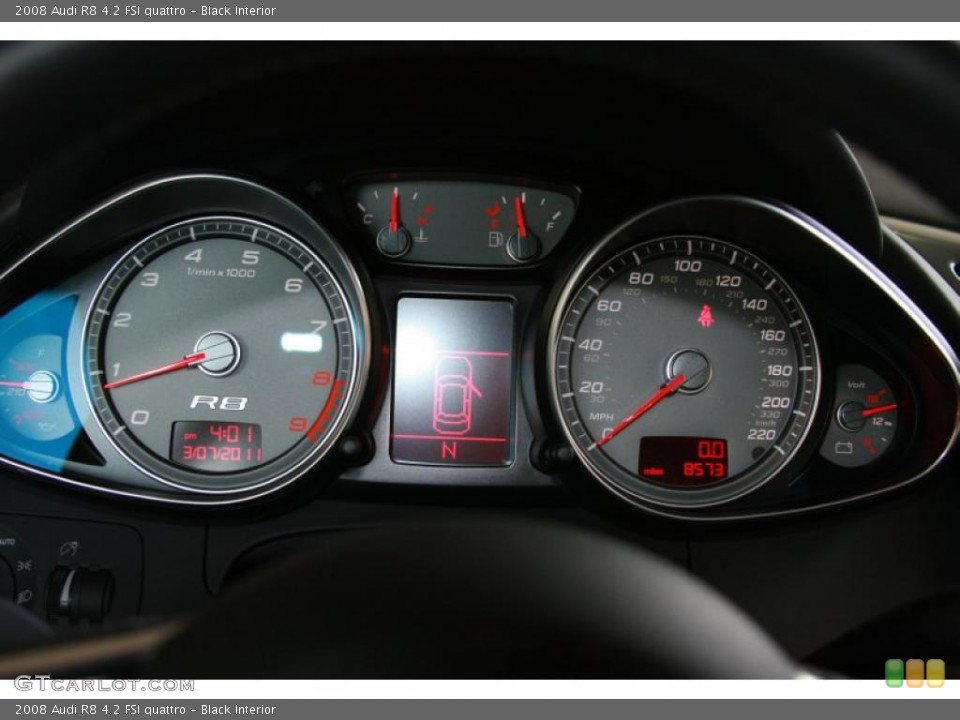Click the MPH label on the speedometer
960x720 pixels.
click(601, 416)
